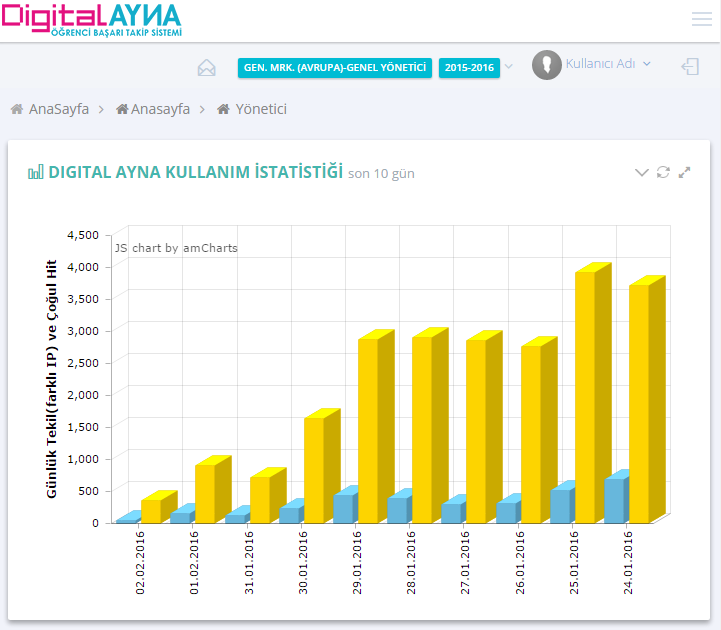Open the hamburger menu icon
Screen dimensions: 721x630
(701, 19)
